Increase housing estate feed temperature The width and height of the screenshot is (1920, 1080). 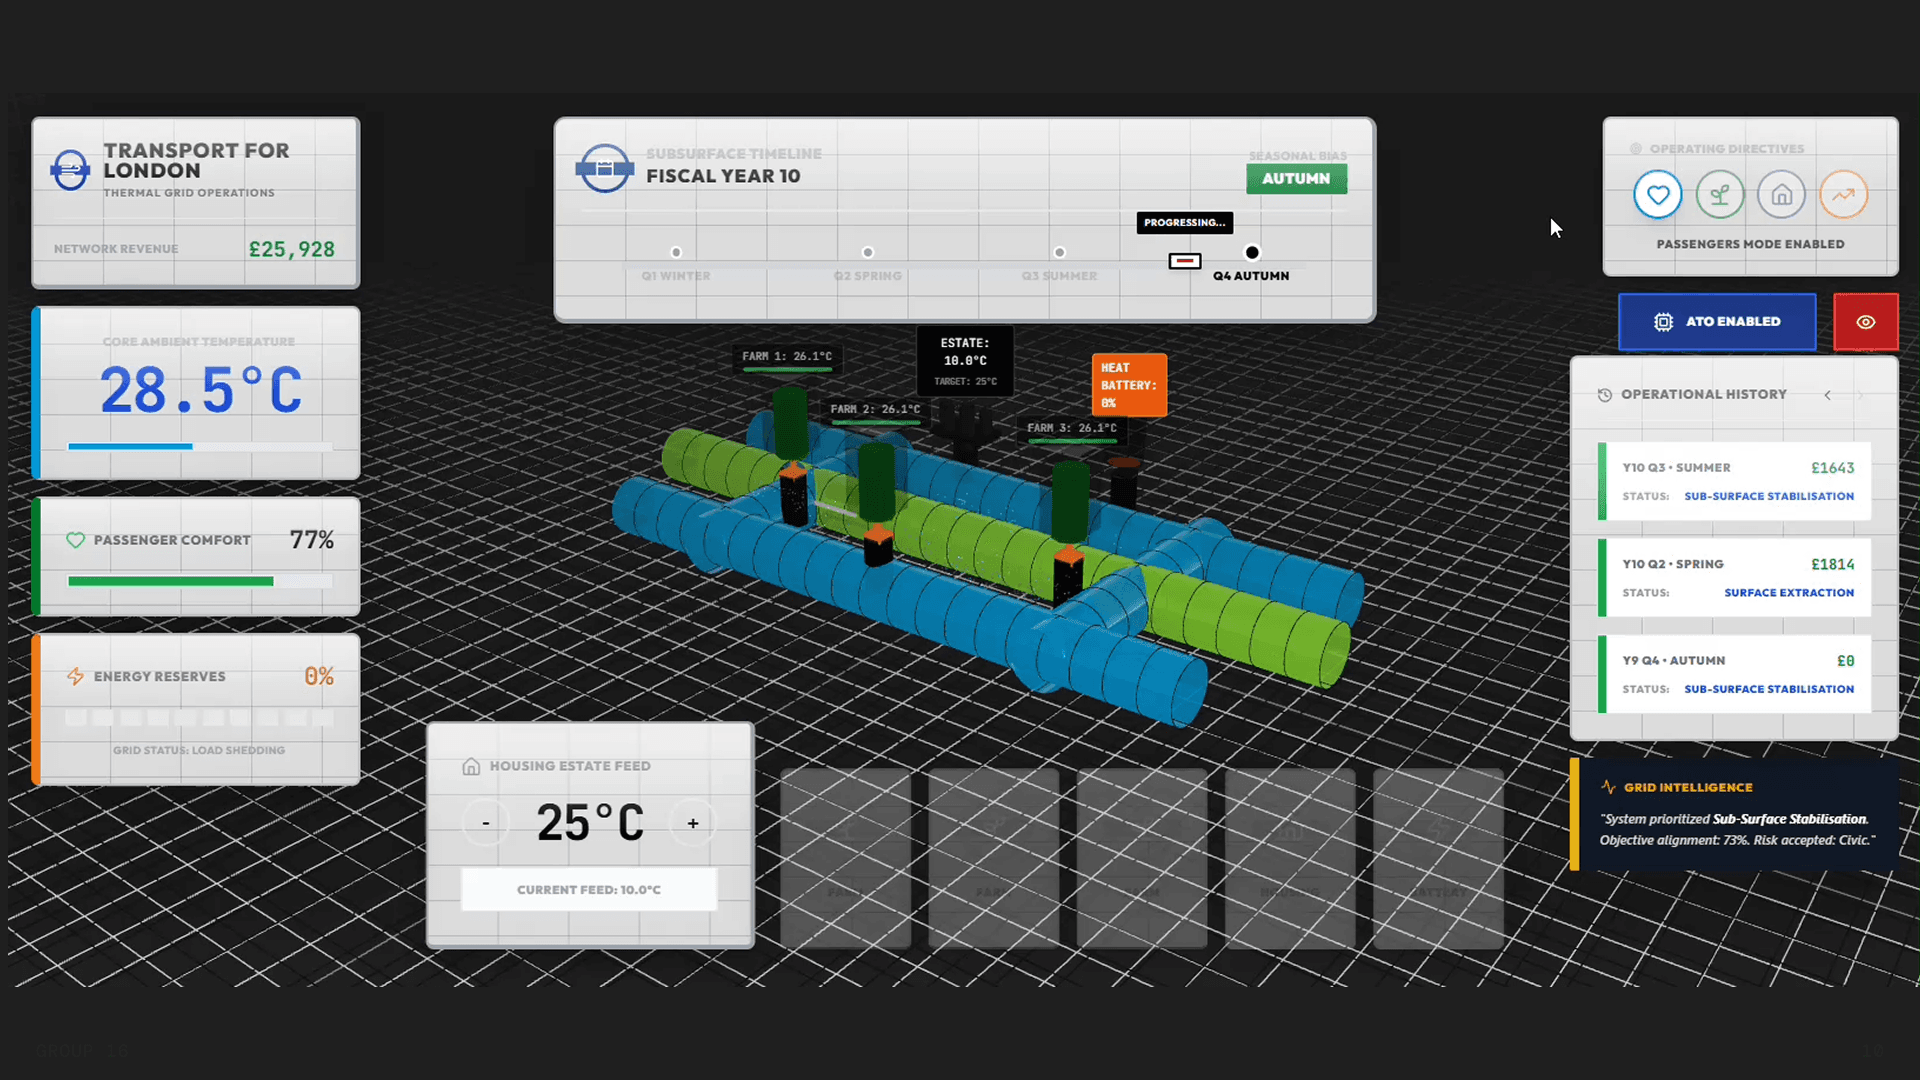coord(693,823)
